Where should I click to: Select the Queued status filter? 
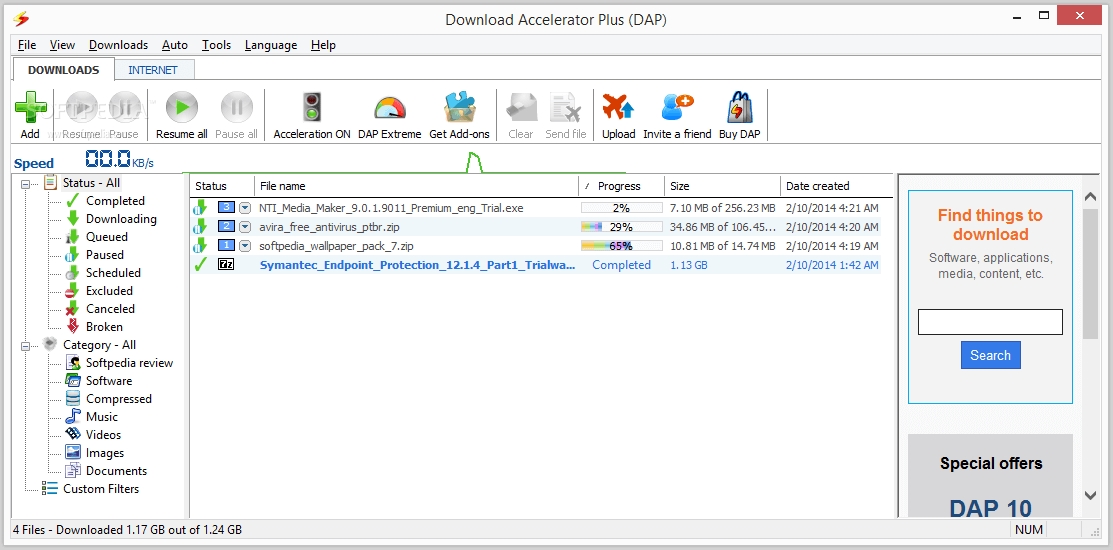point(106,236)
